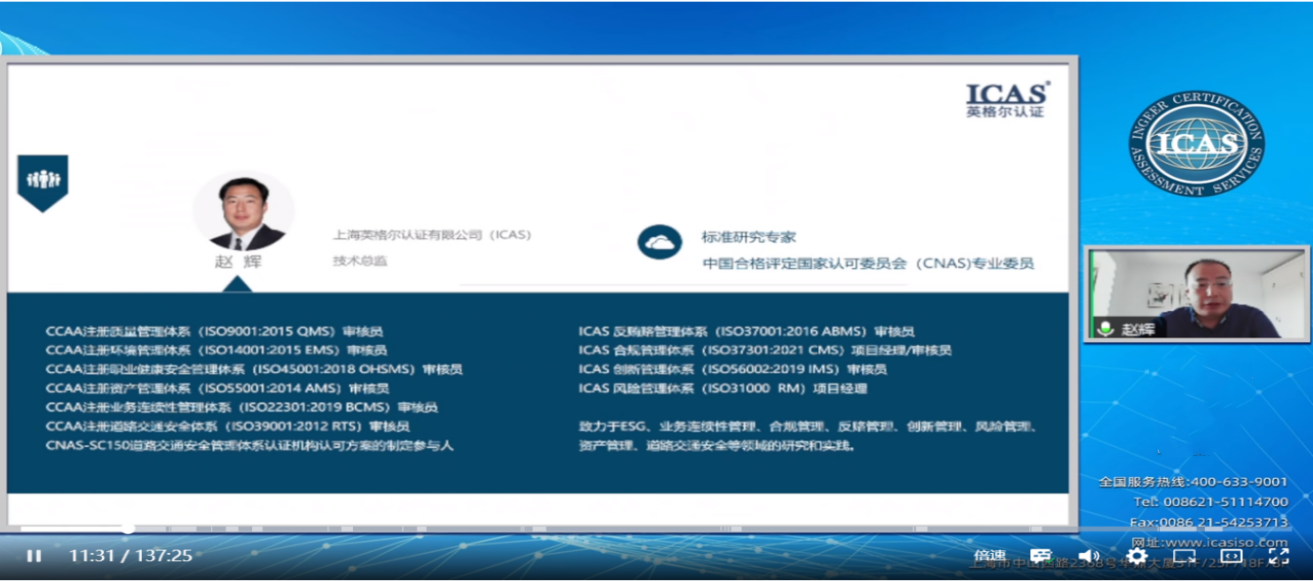Click the ISO9001:2015 QMS line
The width and height of the screenshot is (1313, 581).
215,331
